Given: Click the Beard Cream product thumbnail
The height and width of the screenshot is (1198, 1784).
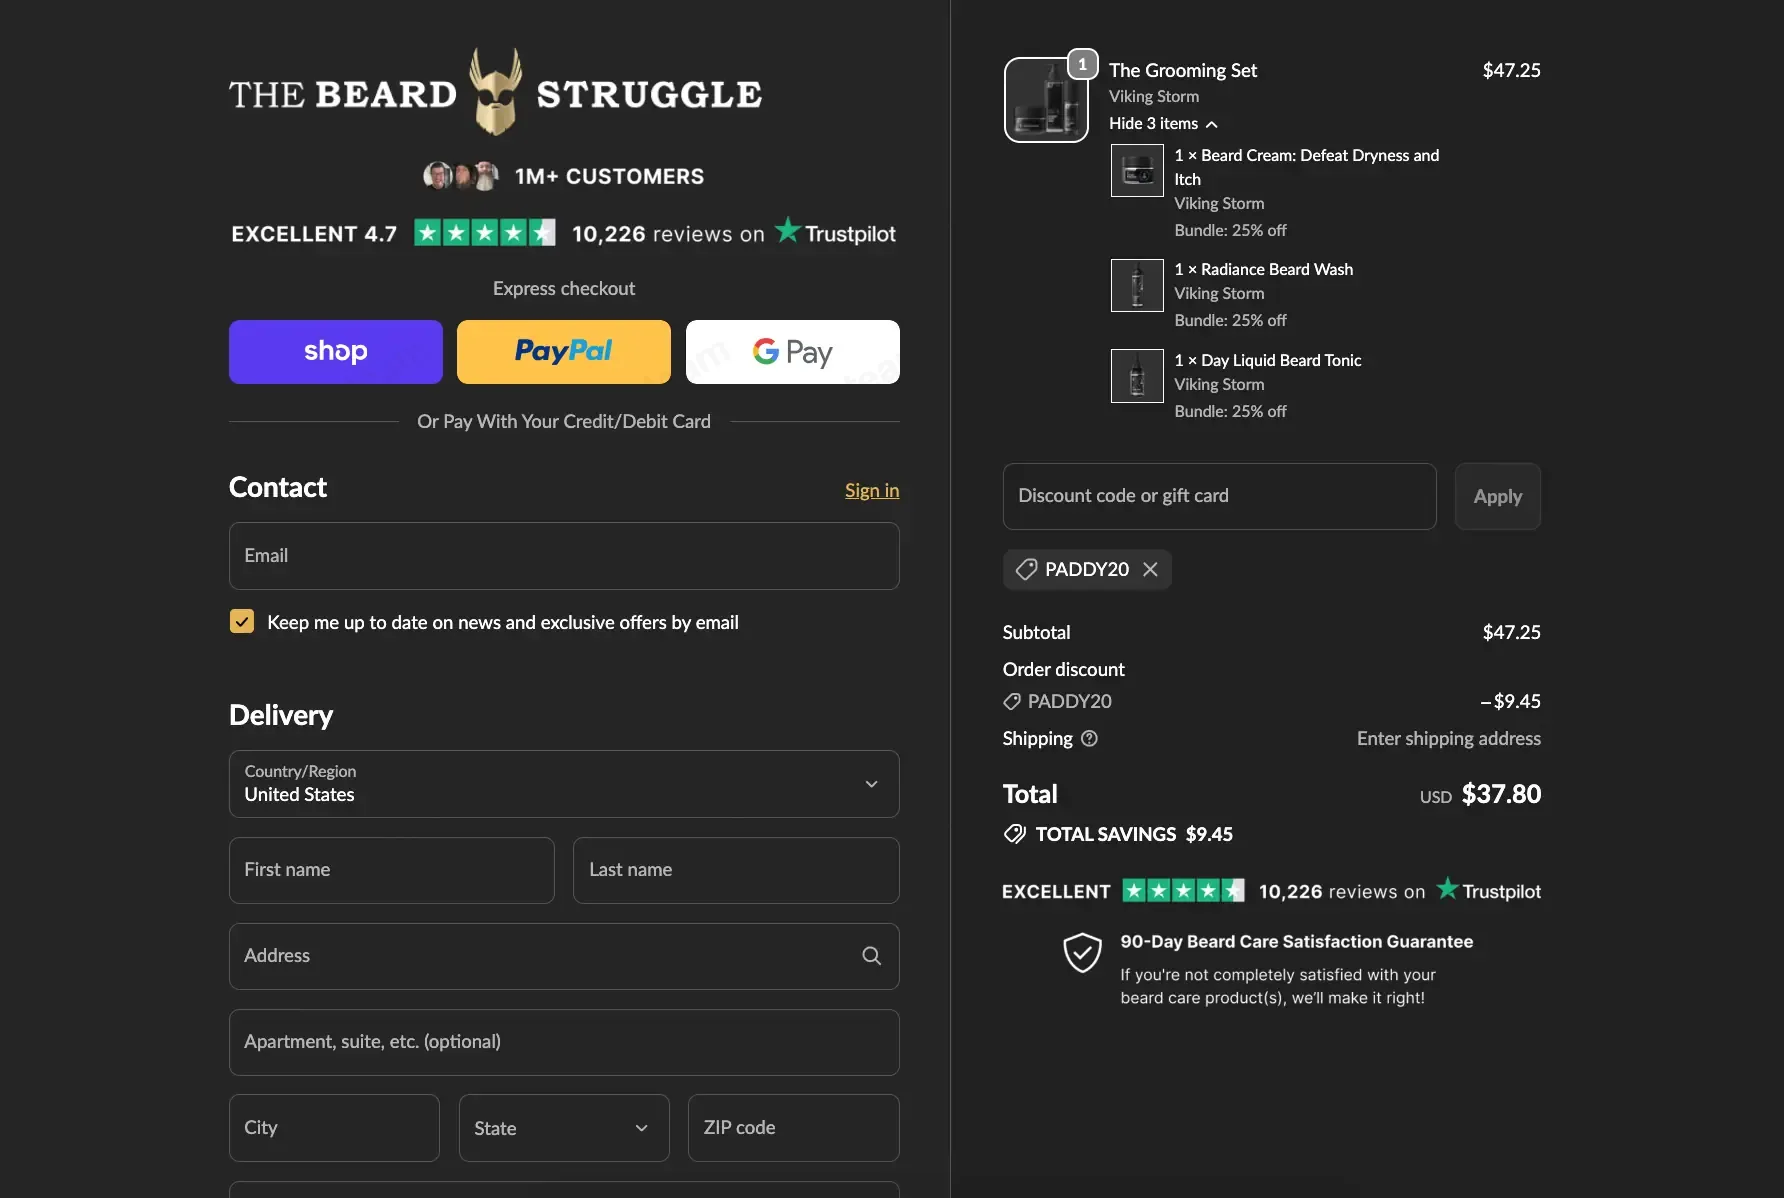Looking at the screenshot, I should click(1137, 171).
